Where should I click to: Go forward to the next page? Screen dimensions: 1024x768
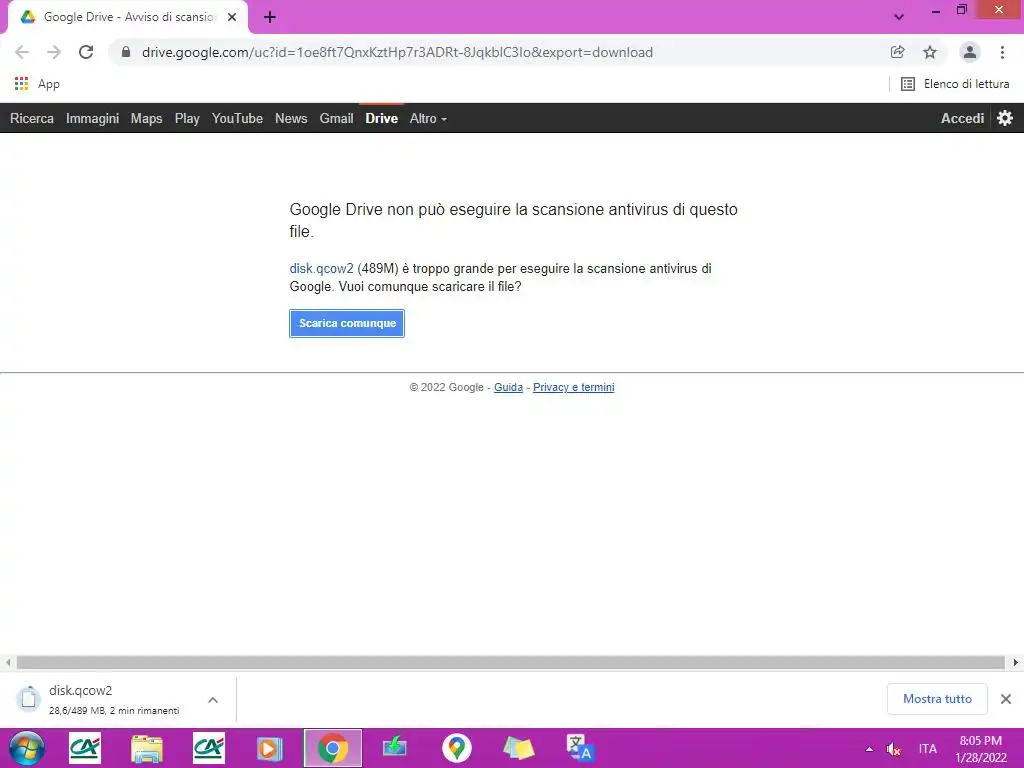54,52
